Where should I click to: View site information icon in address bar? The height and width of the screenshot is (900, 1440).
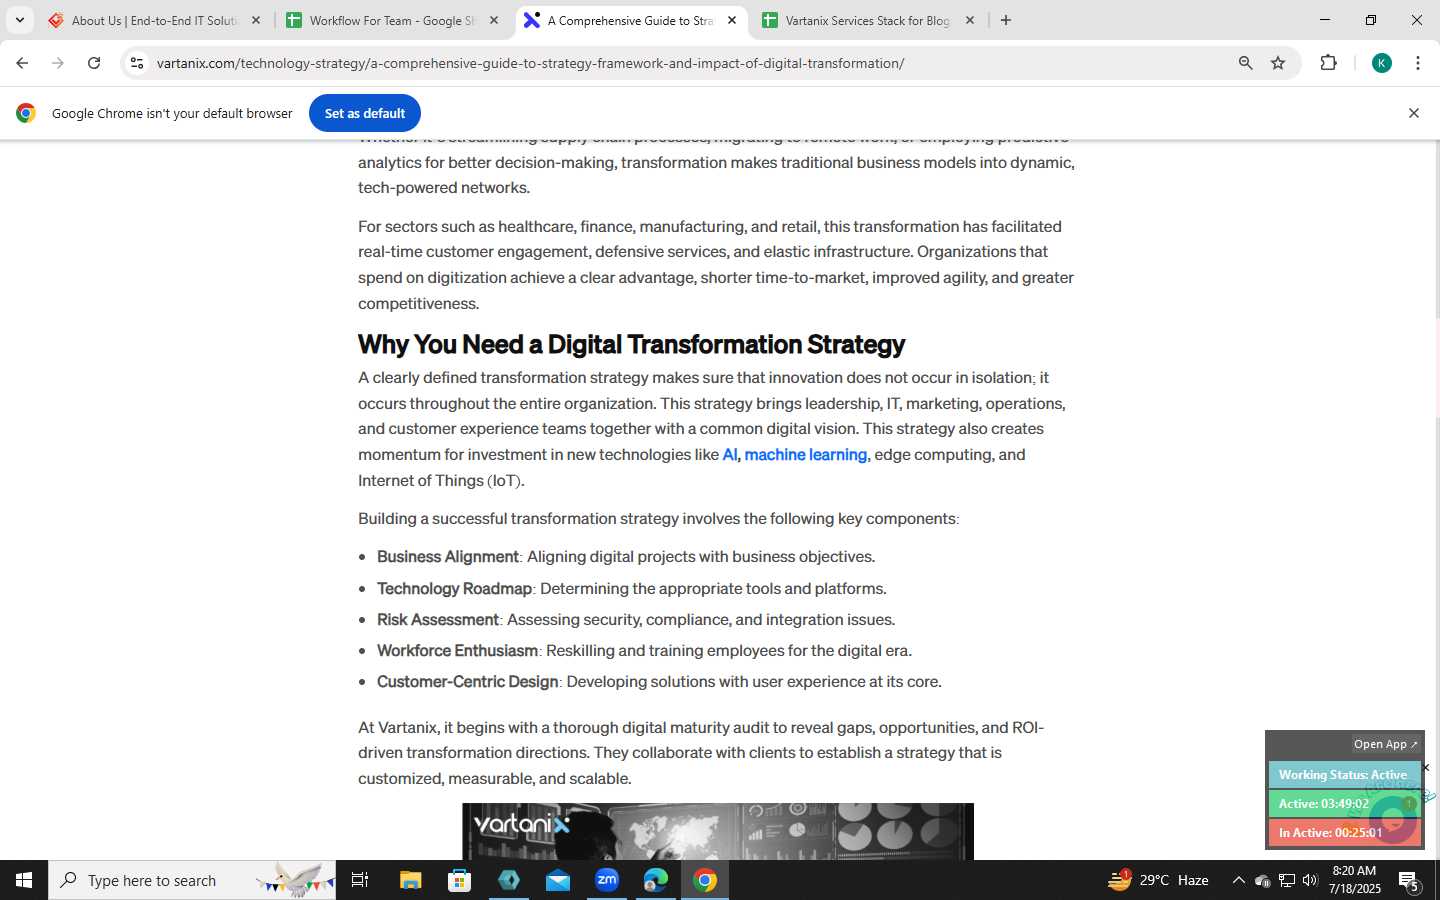coord(137,63)
